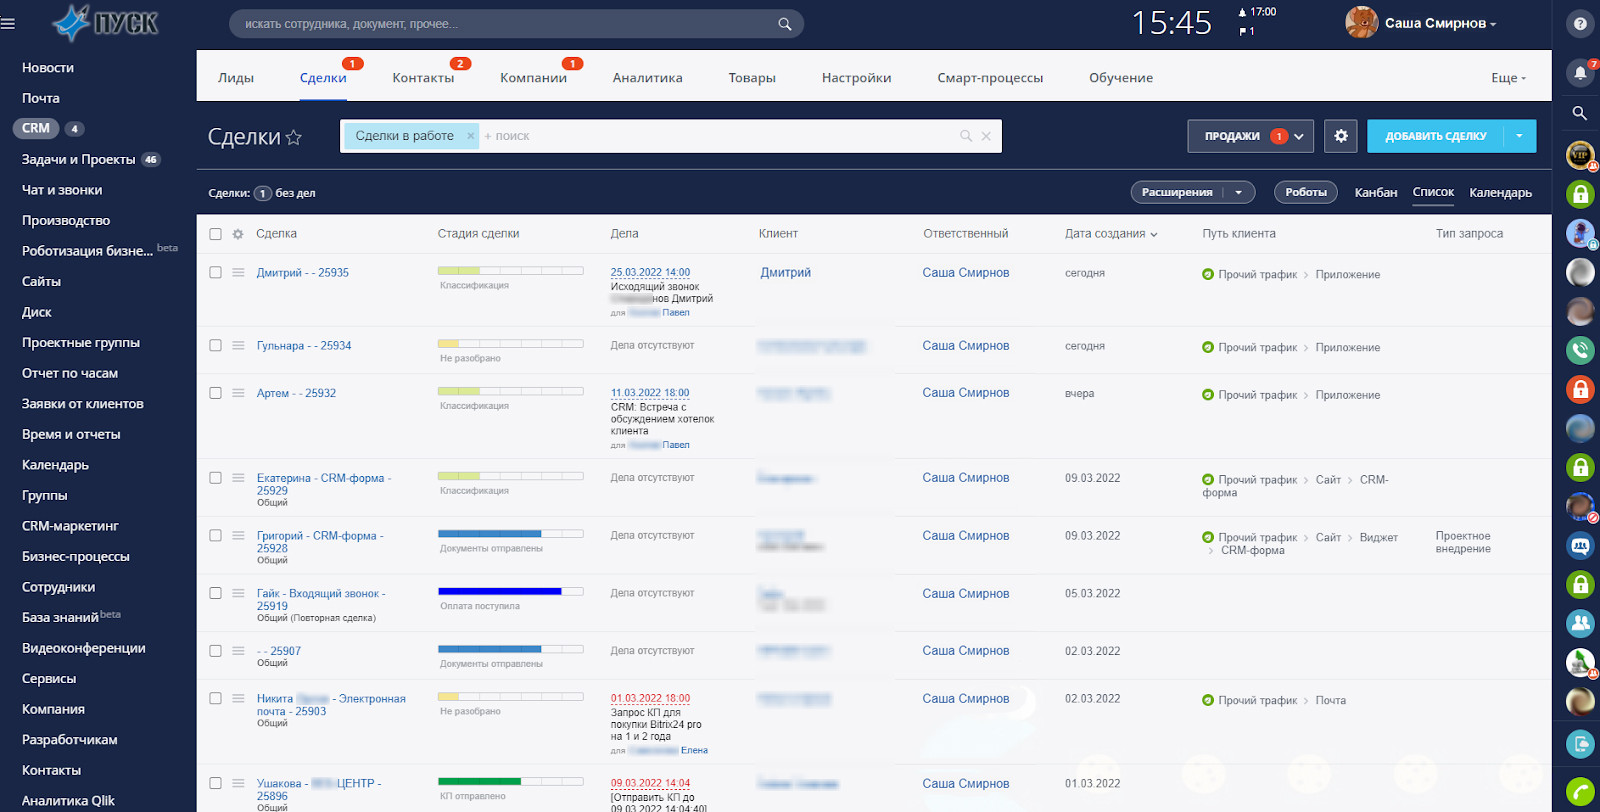
Task: Open row actions menu for Гульнара 25934
Action: (238, 345)
